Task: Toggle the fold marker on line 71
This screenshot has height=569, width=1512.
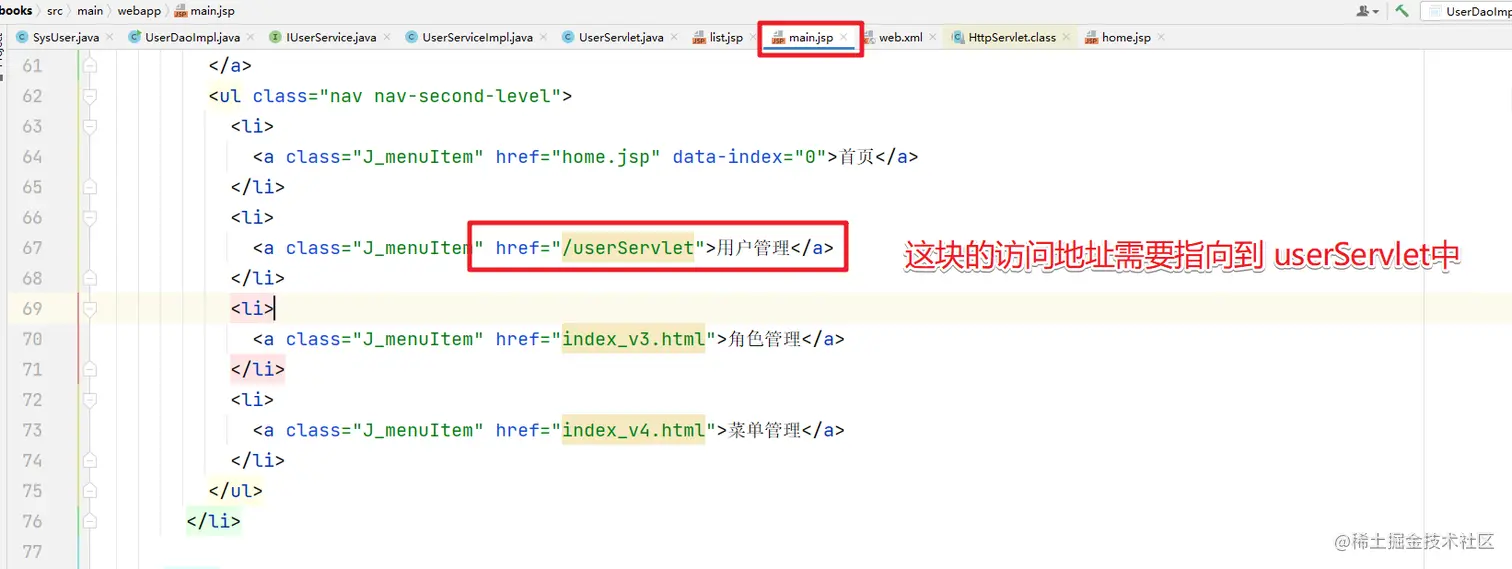Action: coord(90,369)
